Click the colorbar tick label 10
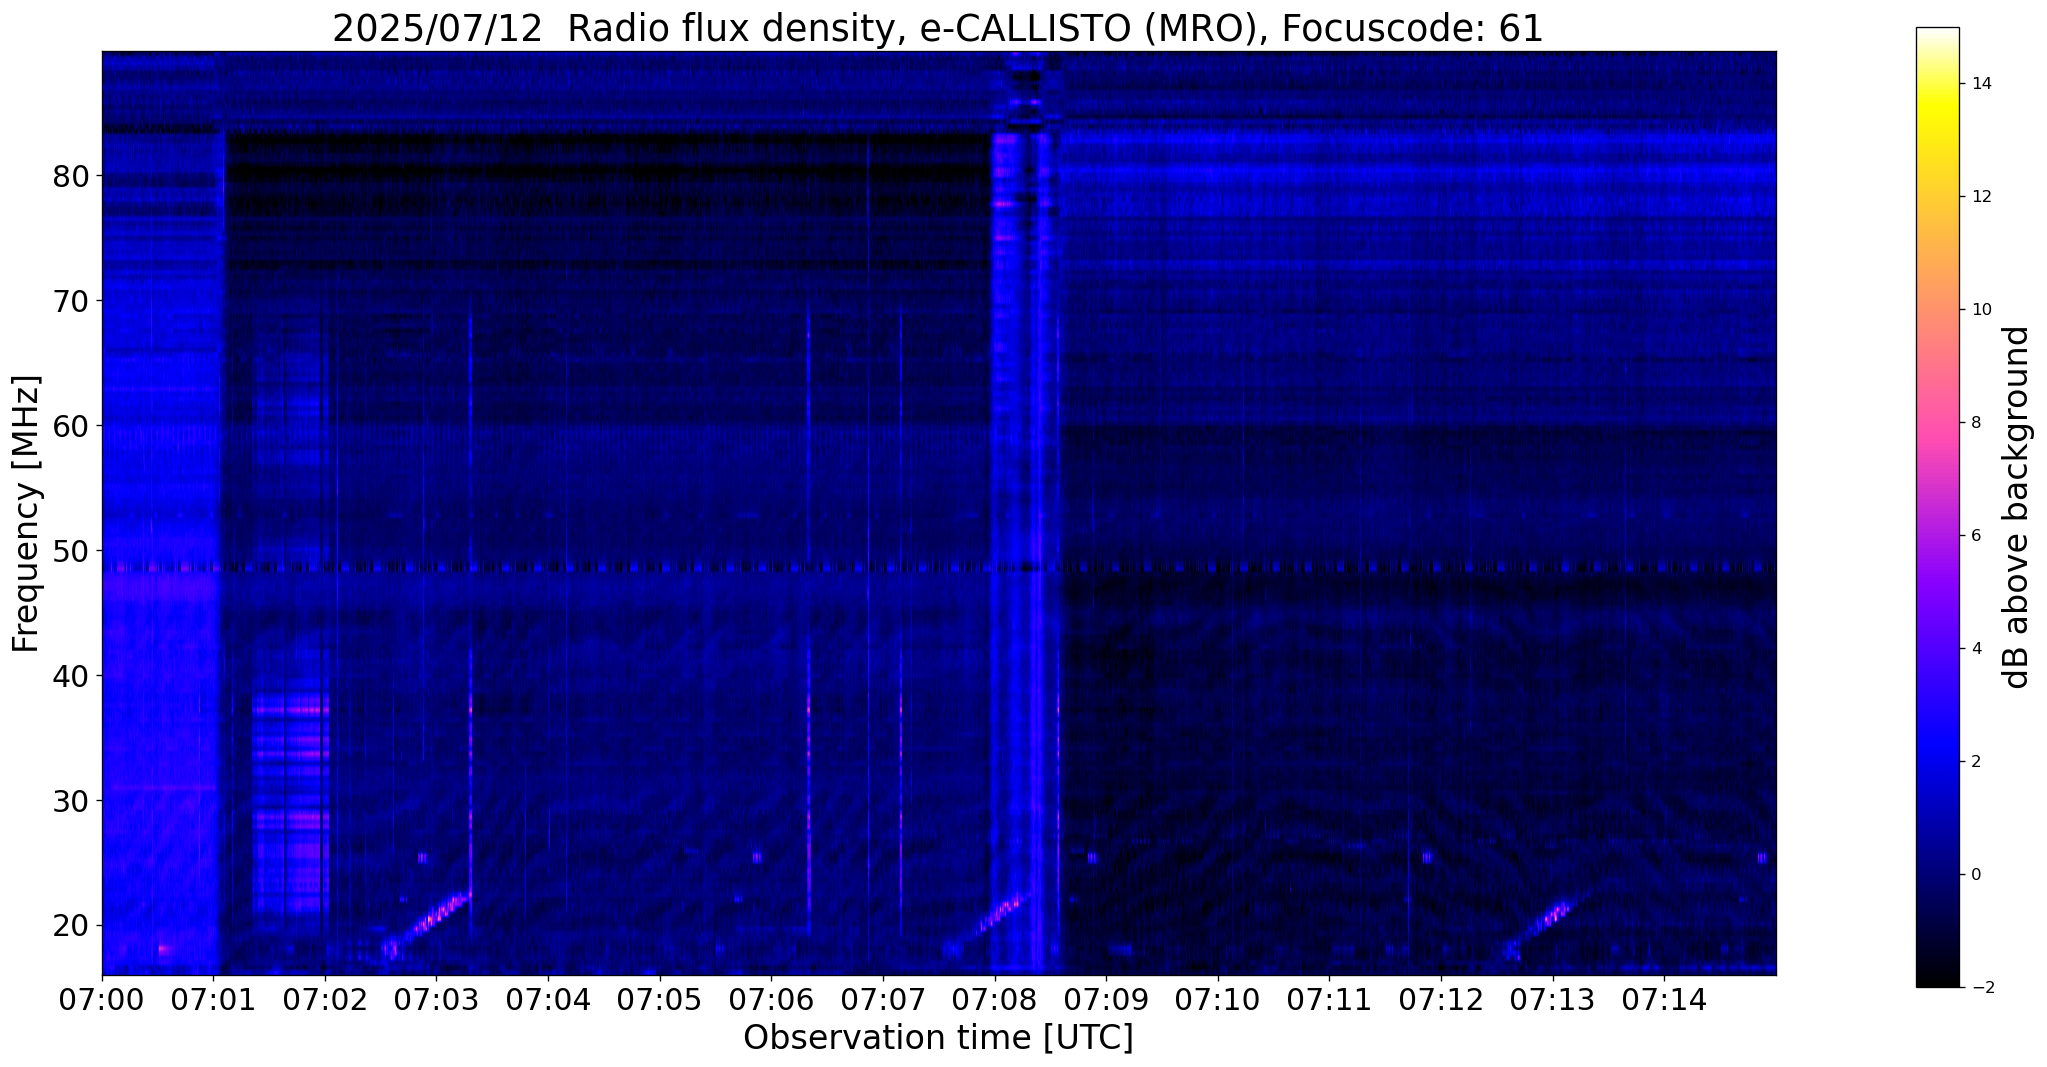This screenshot has width=2047, height=1067. click(x=1981, y=310)
